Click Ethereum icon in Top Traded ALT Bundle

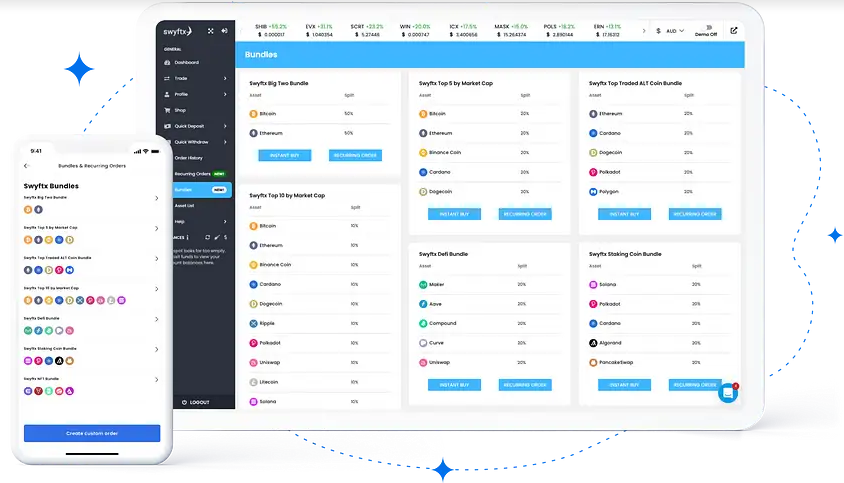click(x=593, y=114)
